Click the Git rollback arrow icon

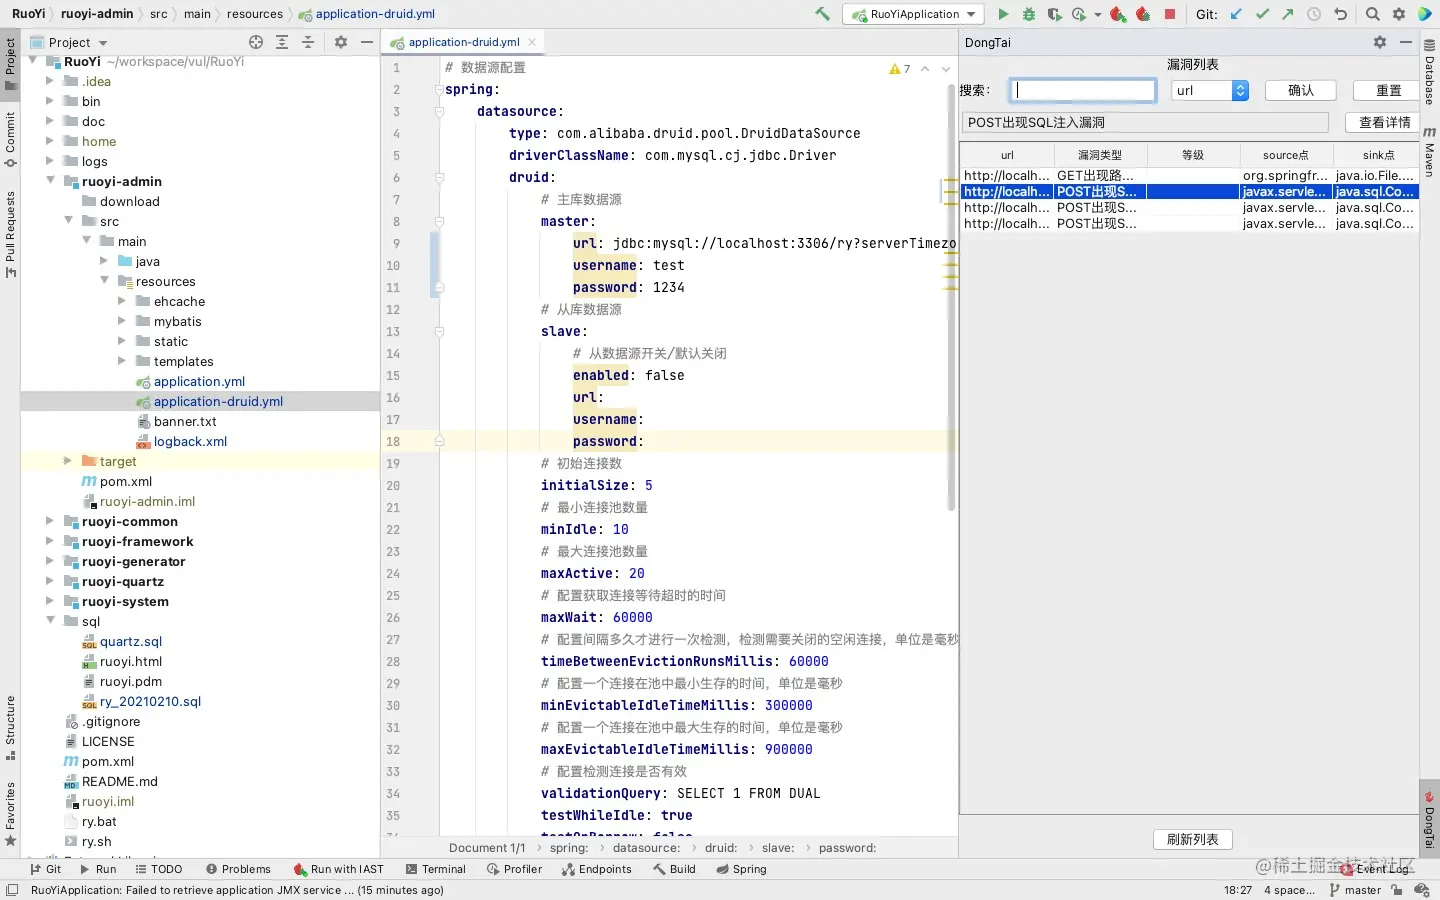(x=1340, y=14)
